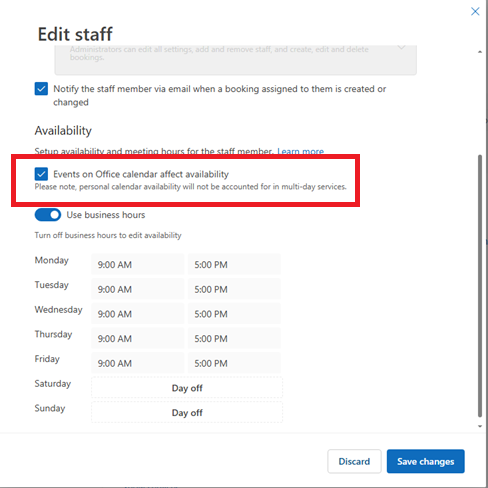Image resolution: width=488 pixels, height=488 pixels.
Task: Select Wednesday start time 9:00 AM
Action: point(138,314)
